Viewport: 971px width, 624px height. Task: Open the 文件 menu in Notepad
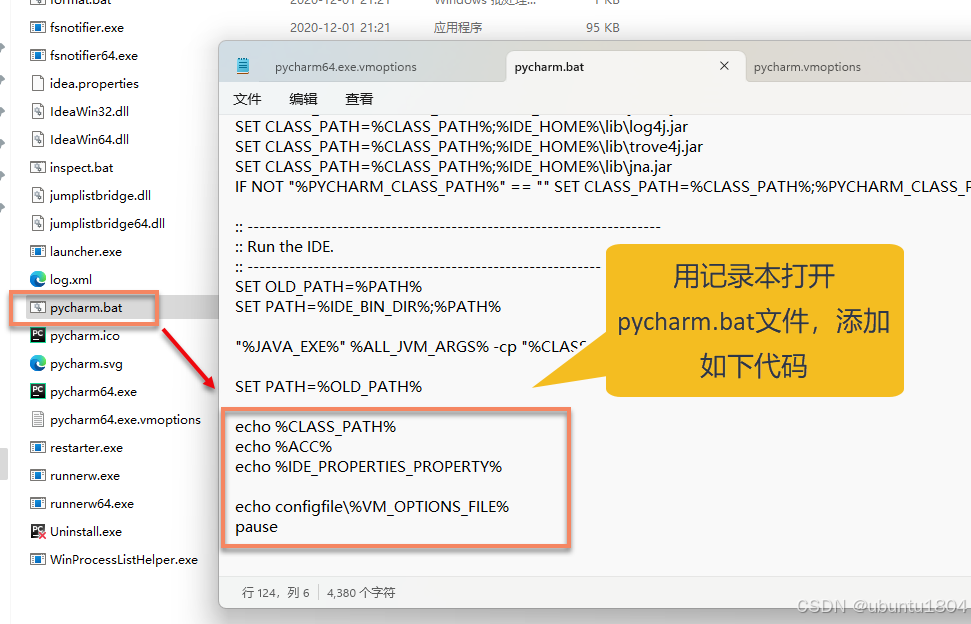tap(247, 99)
